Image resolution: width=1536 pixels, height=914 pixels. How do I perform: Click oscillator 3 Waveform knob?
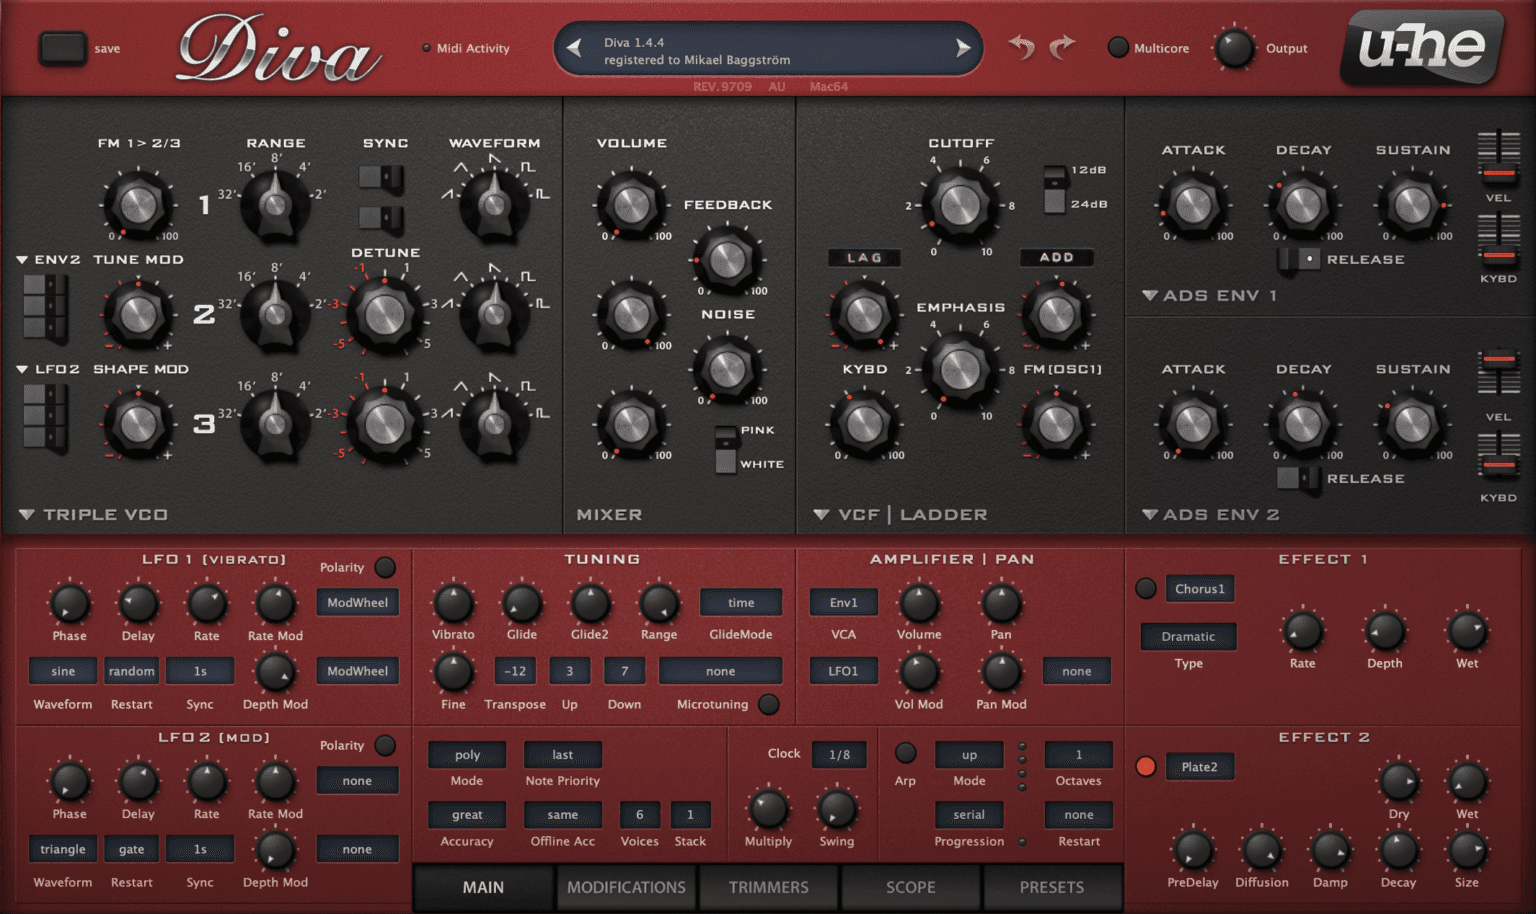pos(494,425)
